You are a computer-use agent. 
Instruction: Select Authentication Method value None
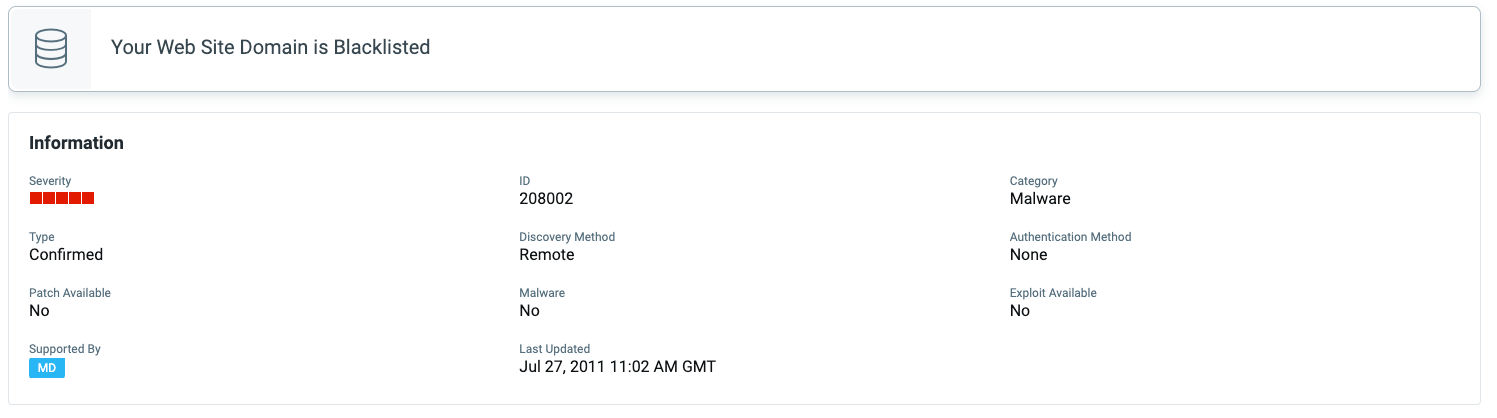[x=1029, y=255]
